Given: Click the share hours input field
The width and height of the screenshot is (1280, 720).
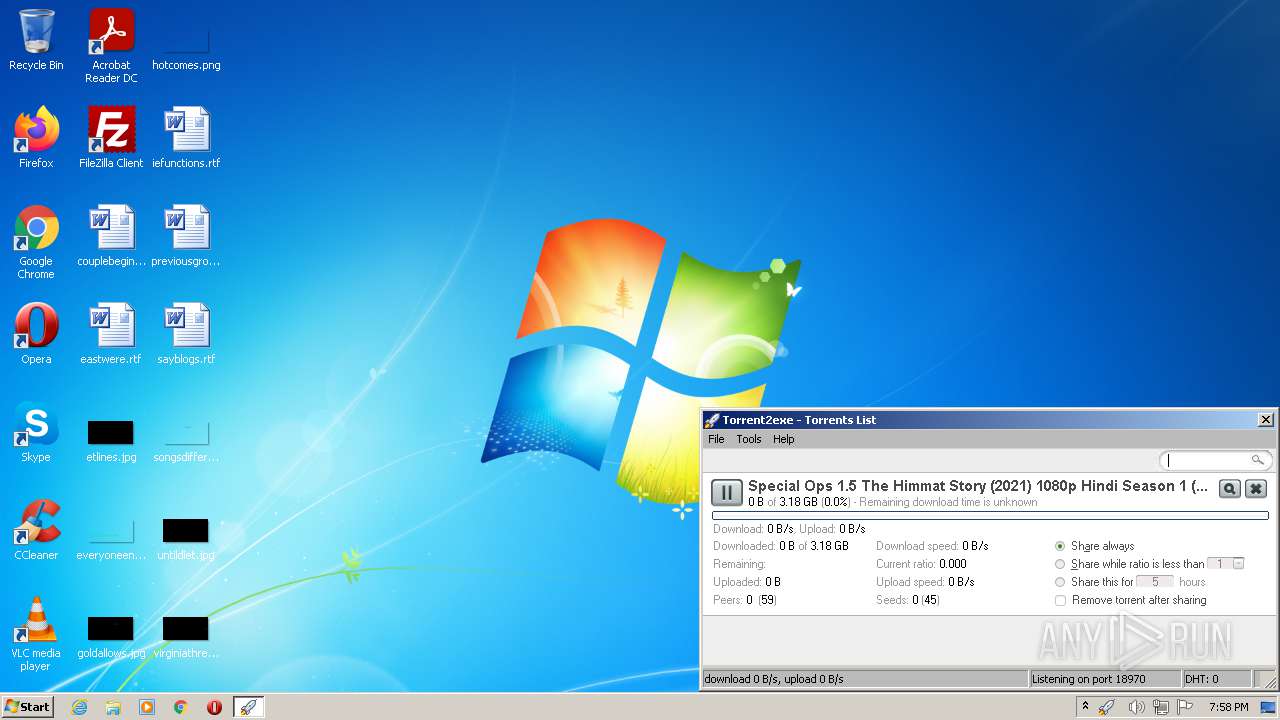Looking at the screenshot, I should pyautogui.click(x=1155, y=582).
